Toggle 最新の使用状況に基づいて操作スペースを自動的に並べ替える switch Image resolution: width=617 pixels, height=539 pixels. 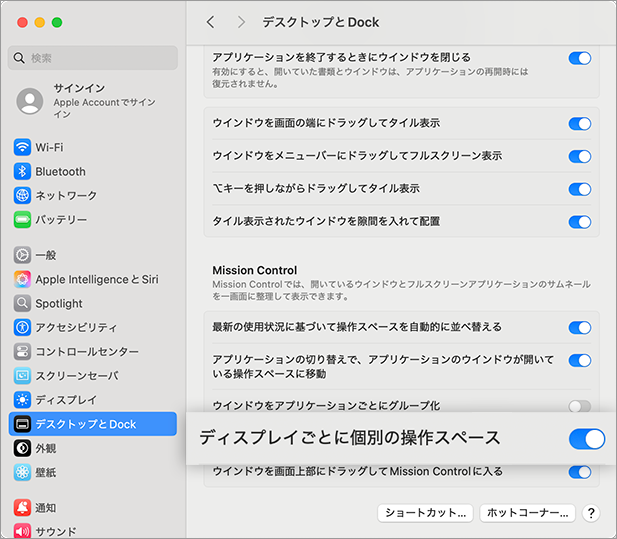(x=580, y=328)
